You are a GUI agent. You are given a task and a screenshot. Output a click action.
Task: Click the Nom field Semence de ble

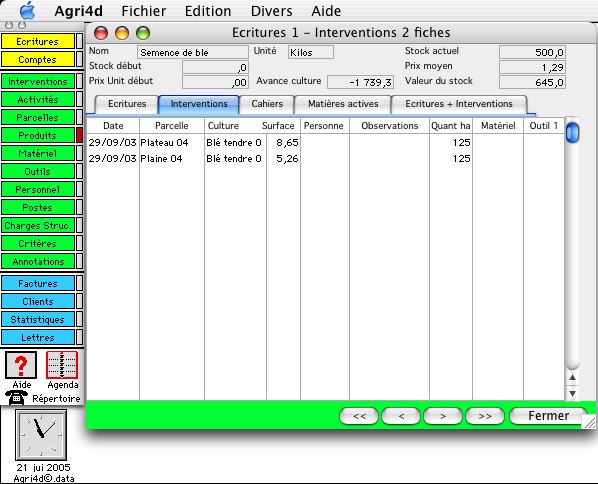(x=193, y=52)
